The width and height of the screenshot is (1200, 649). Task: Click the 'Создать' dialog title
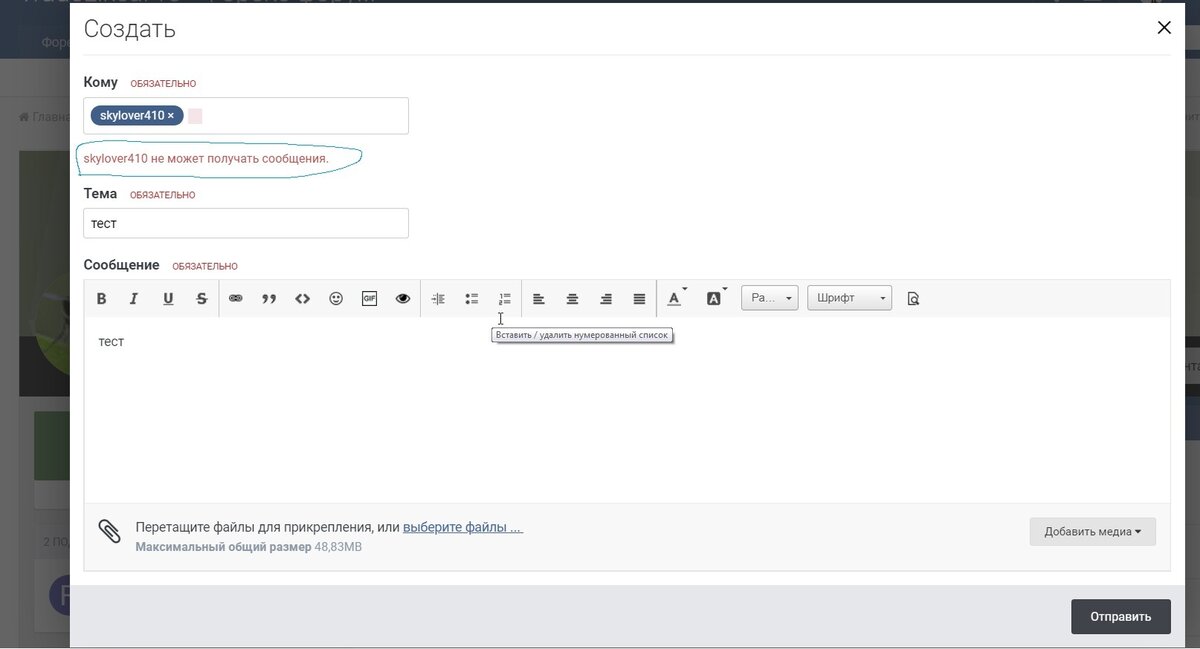click(130, 29)
